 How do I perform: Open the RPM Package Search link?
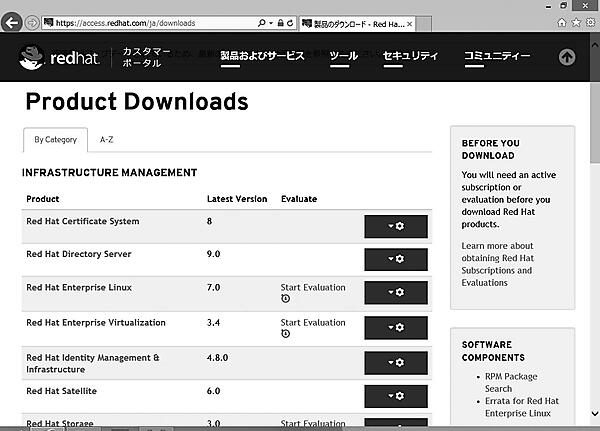tap(512, 382)
